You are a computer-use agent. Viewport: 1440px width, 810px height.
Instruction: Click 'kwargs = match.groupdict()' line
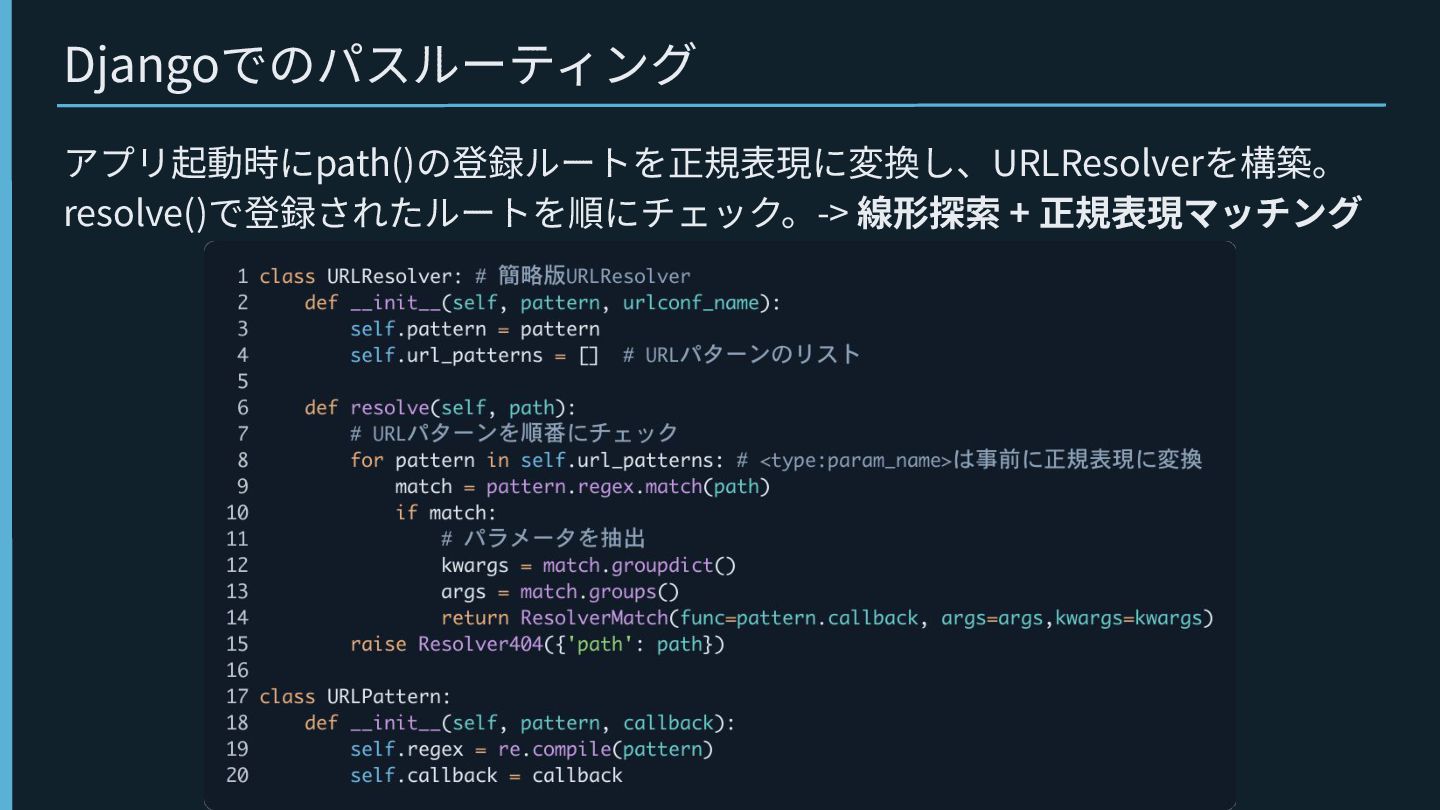[589, 565]
